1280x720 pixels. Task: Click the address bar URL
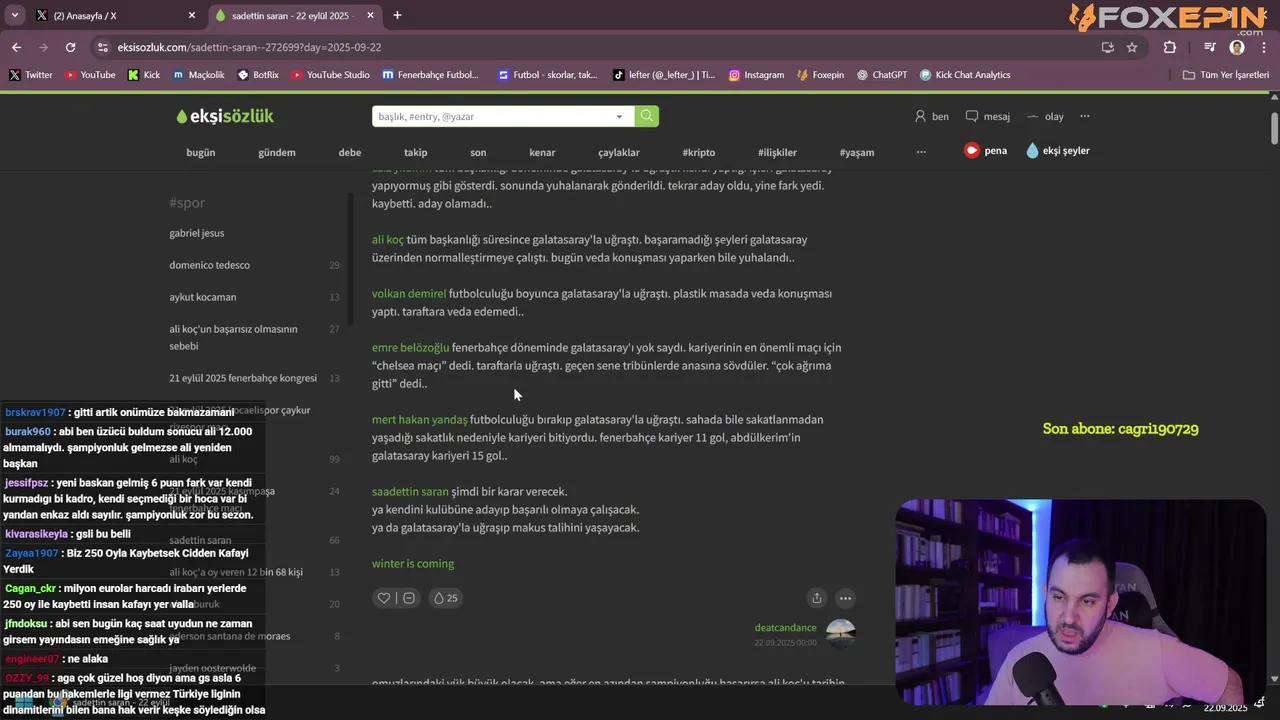(x=249, y=47)
